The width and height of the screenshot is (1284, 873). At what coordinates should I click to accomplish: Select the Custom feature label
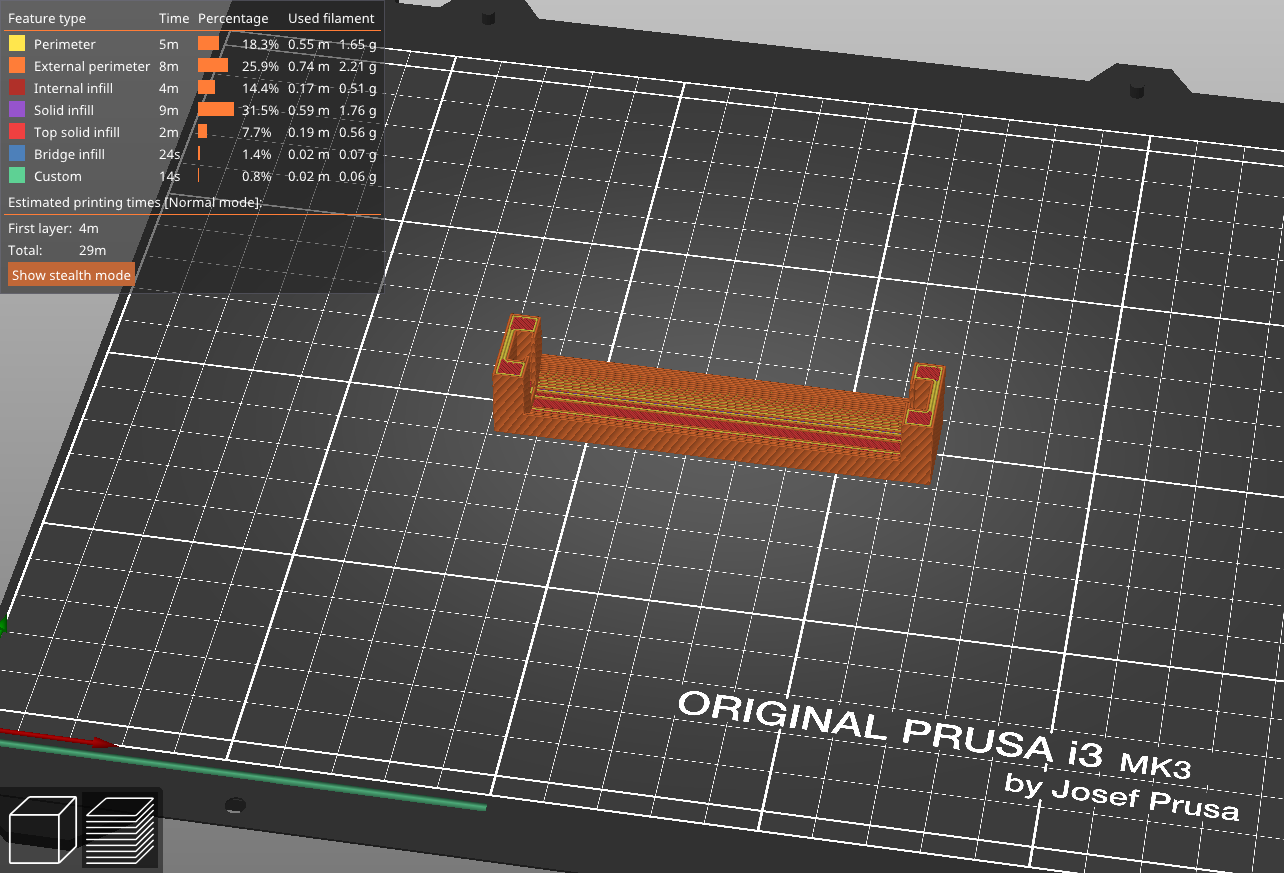pyautogui.click(x=58, y=176)
